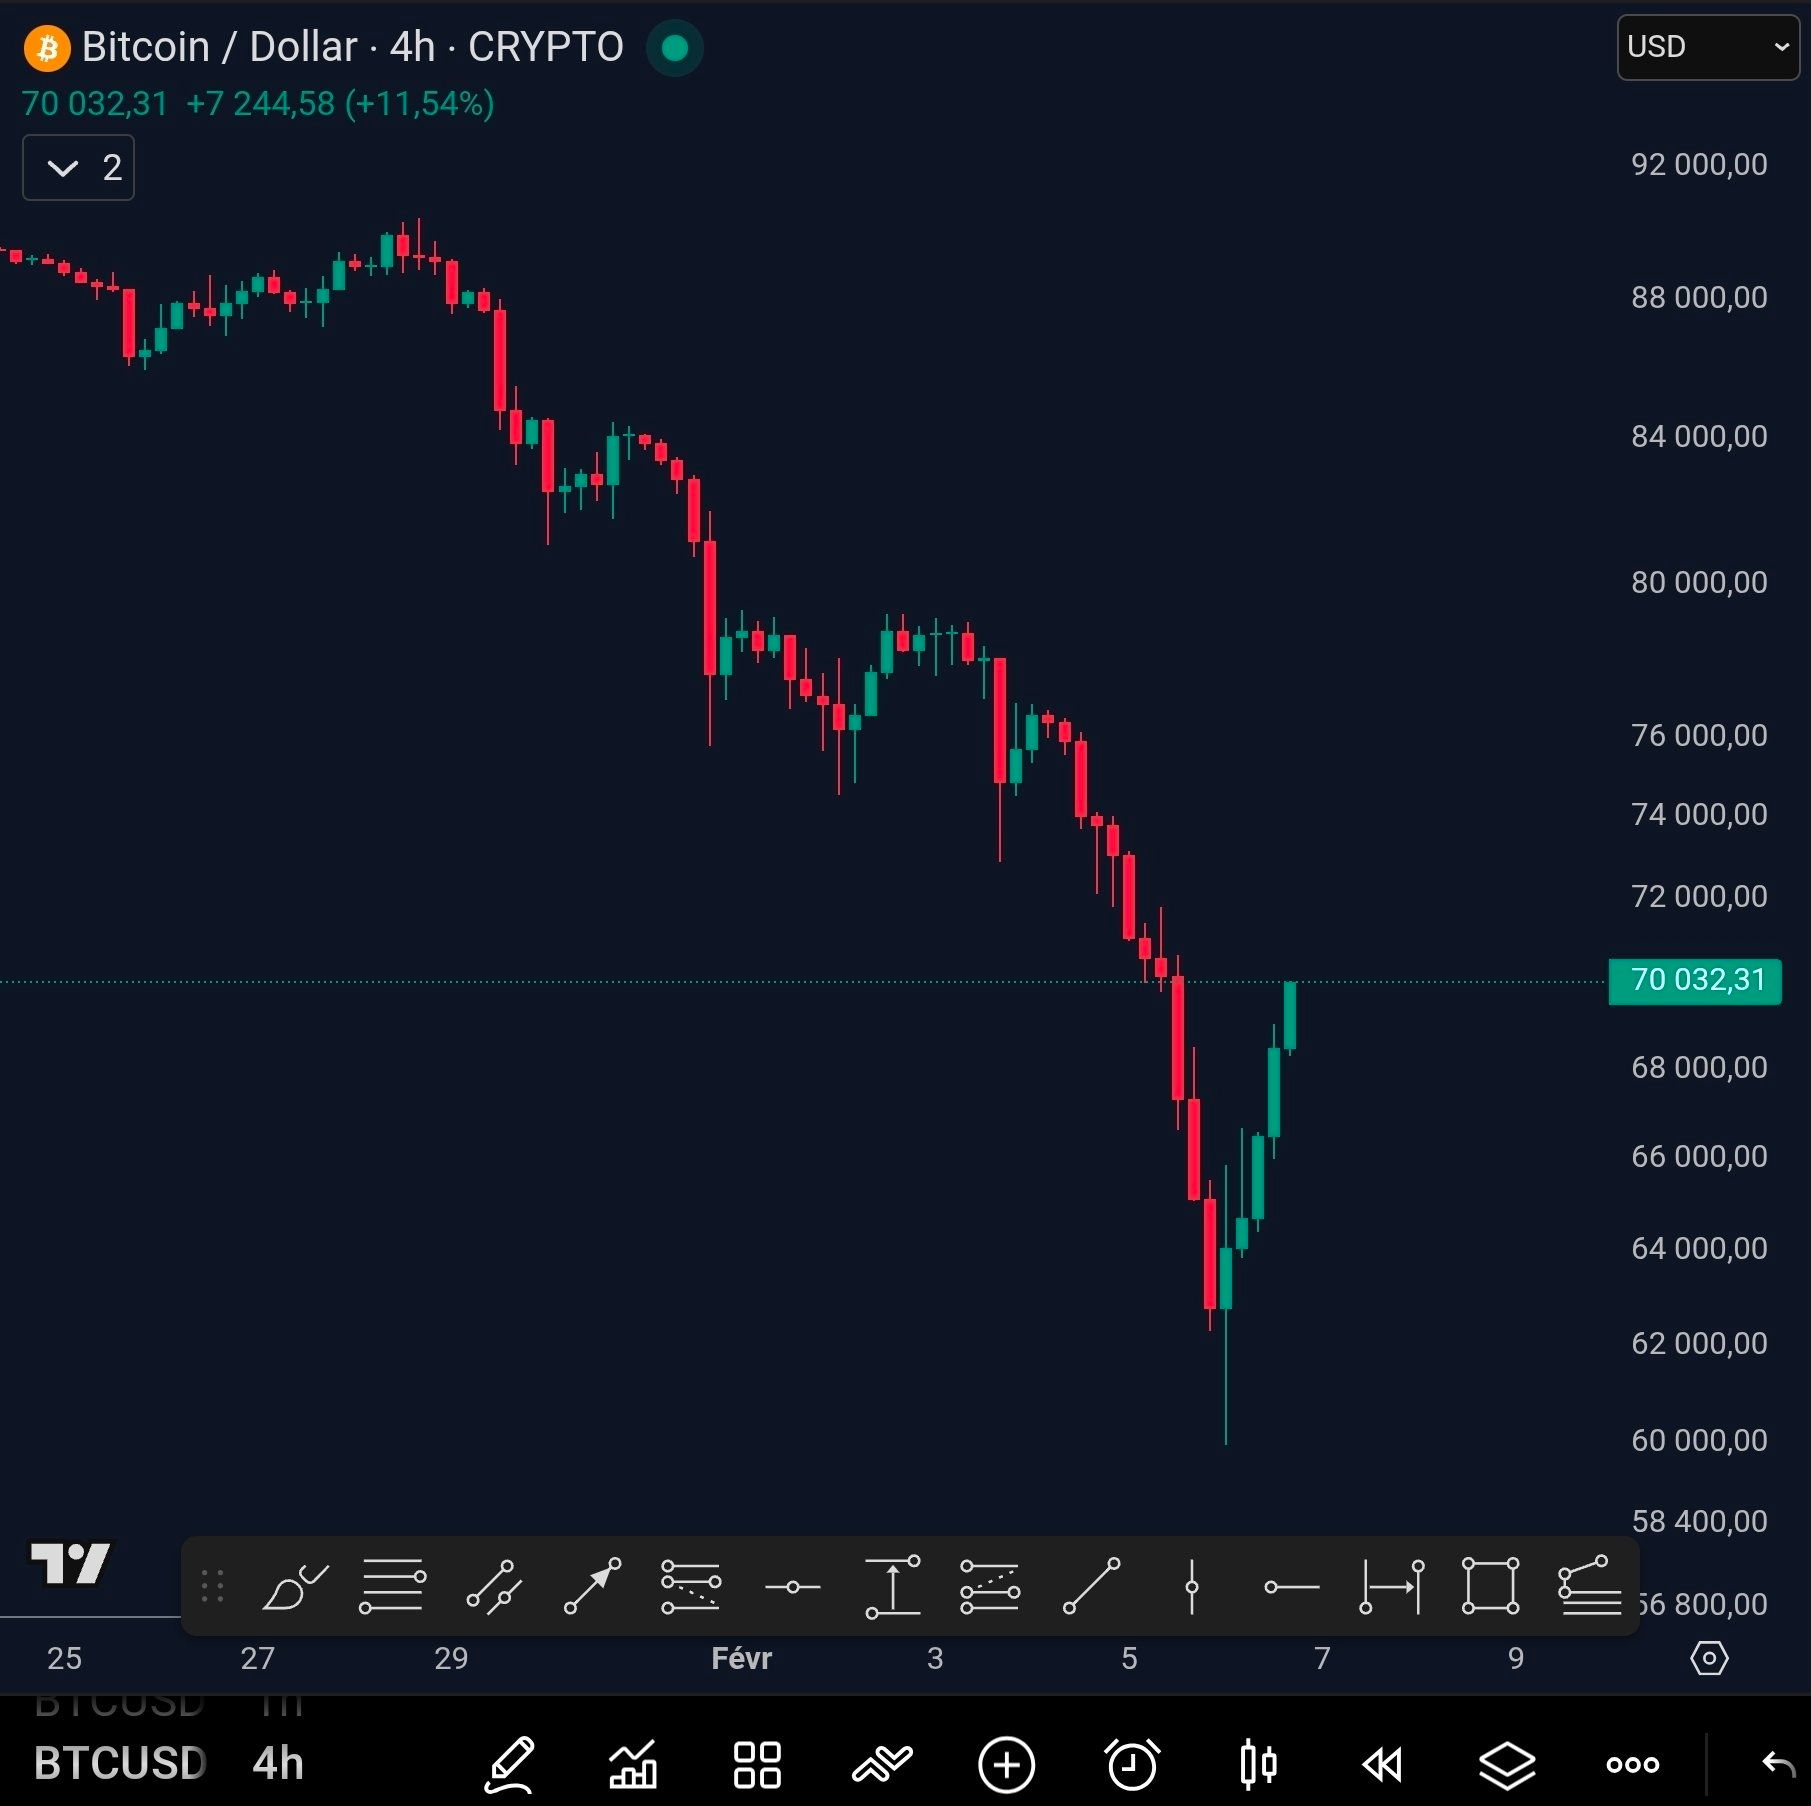1811x1806 pixels.
Task: Pick the price range measure tool
Action: tap(892, 1586)
